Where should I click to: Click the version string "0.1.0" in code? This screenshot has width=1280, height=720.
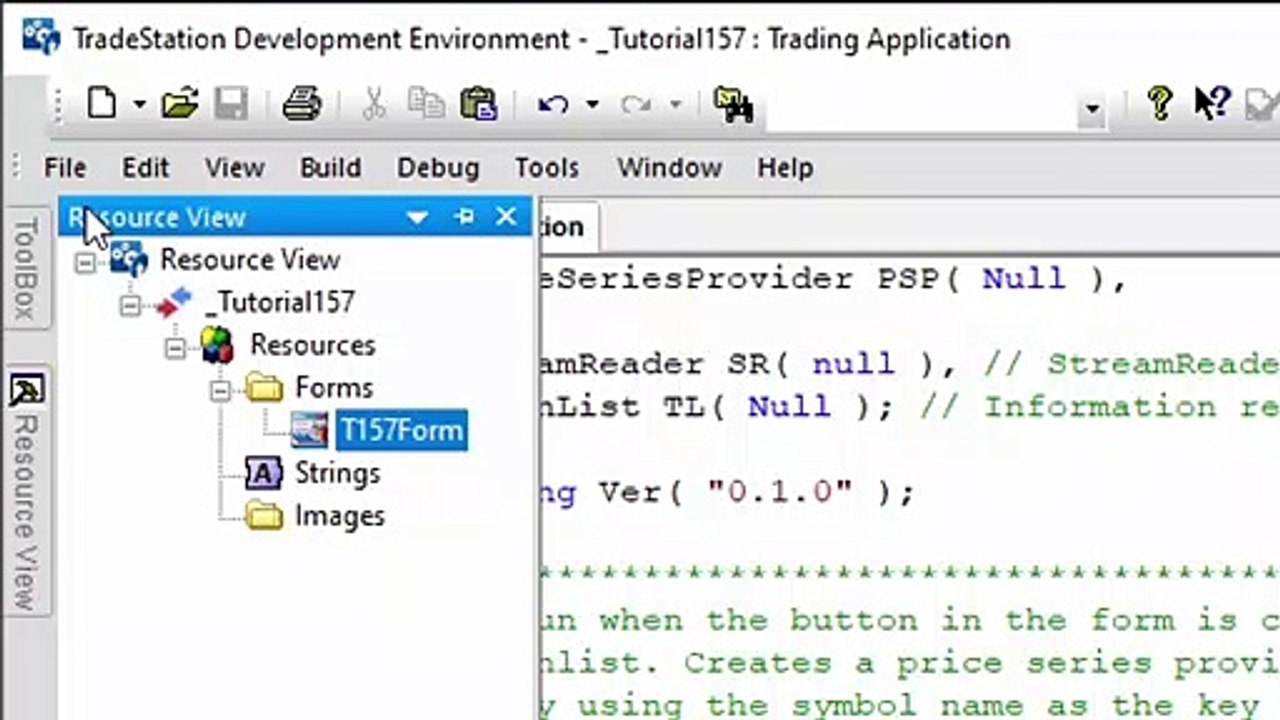coord(781,493)
